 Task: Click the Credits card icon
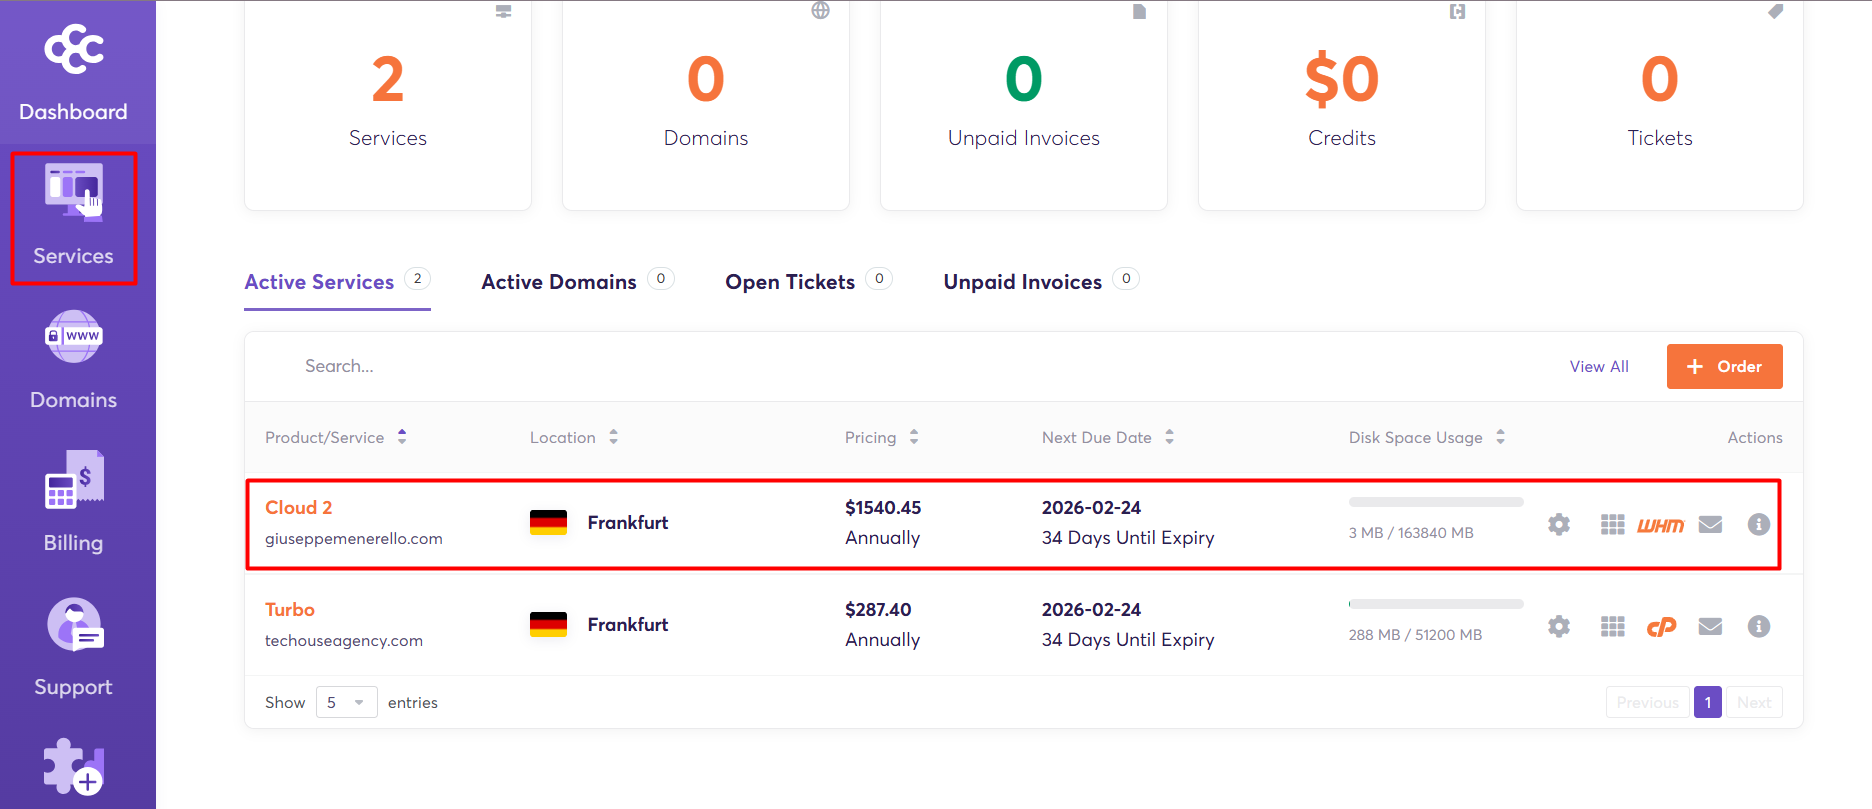tap(1457, 12)
